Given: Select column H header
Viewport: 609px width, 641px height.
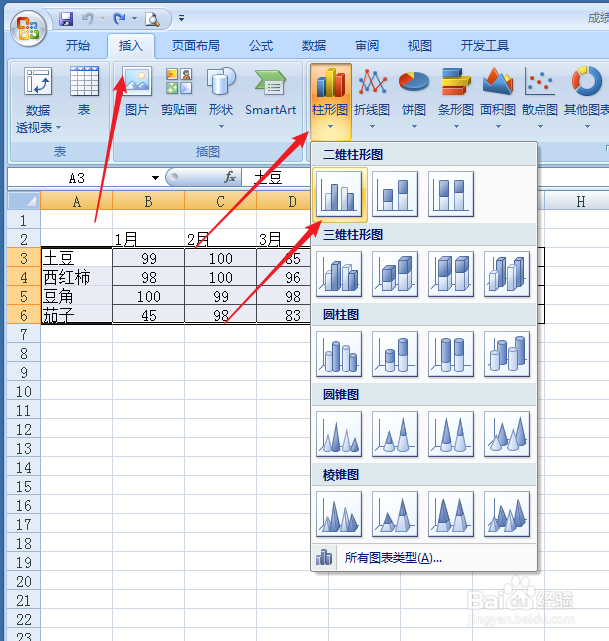Looking at the screenshot, I should click(580, 201).
